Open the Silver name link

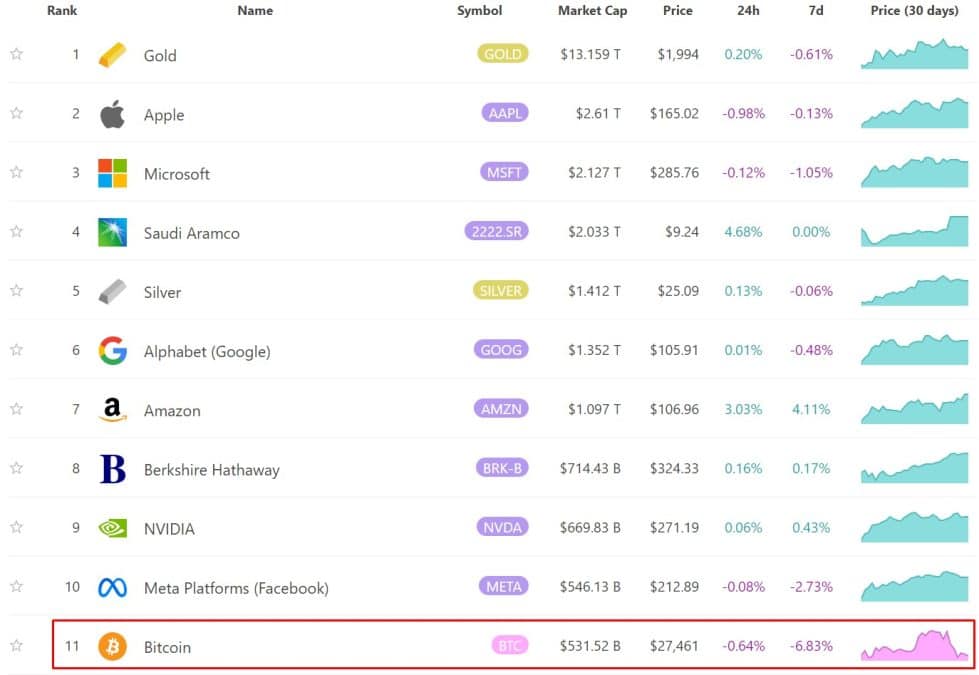coord(162,292)
